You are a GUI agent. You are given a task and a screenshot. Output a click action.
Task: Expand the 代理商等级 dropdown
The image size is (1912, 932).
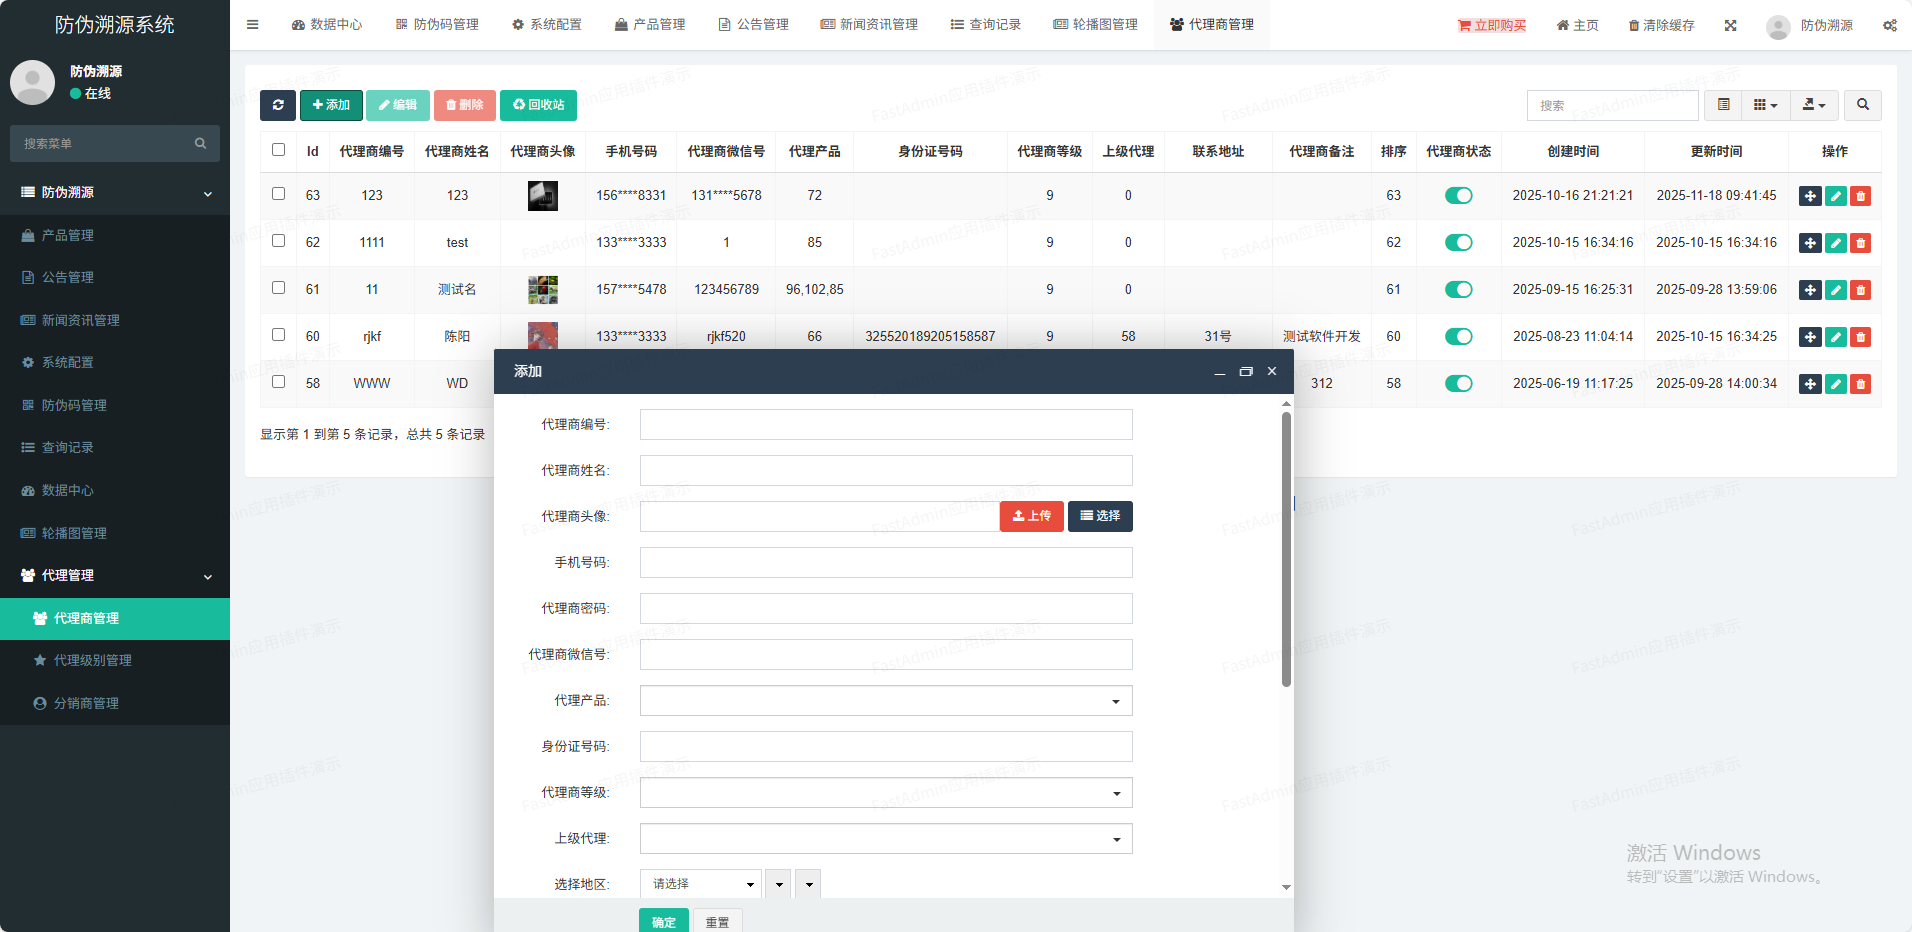(x=886, y=793)
